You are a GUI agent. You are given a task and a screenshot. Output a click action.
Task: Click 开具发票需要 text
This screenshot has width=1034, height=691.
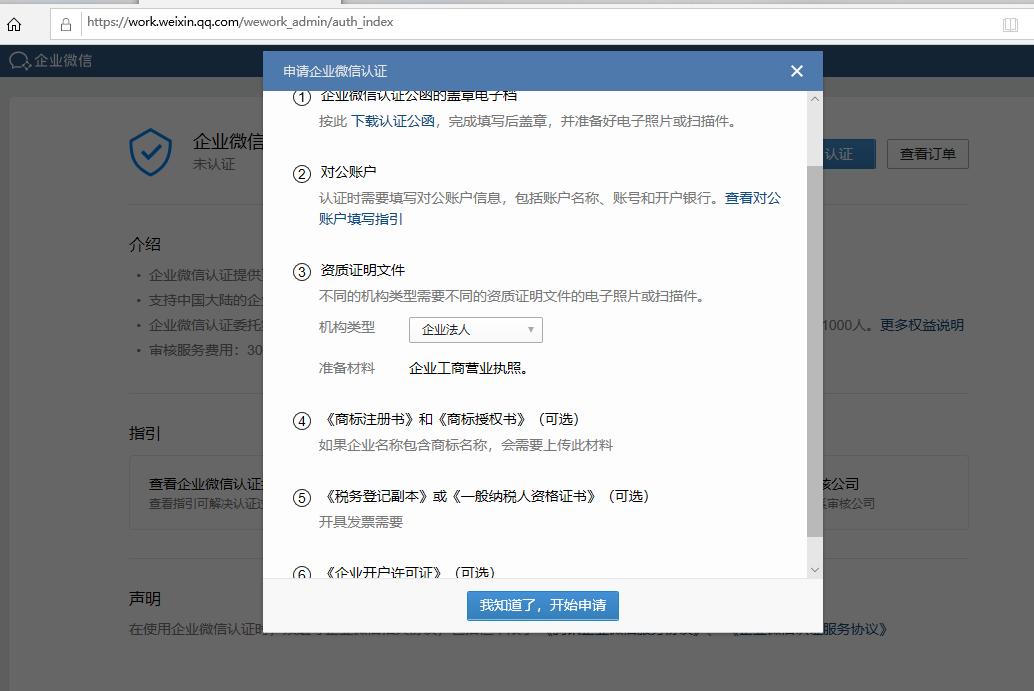(x=361, y=522)
